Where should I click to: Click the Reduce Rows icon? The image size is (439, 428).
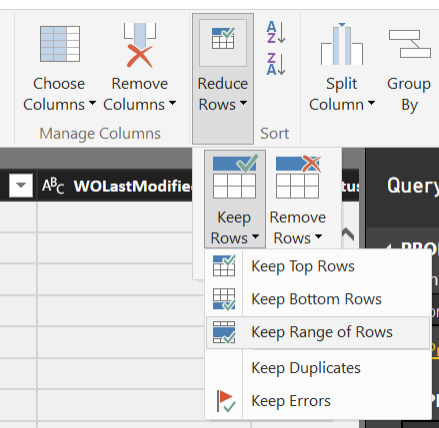point(223,38)
